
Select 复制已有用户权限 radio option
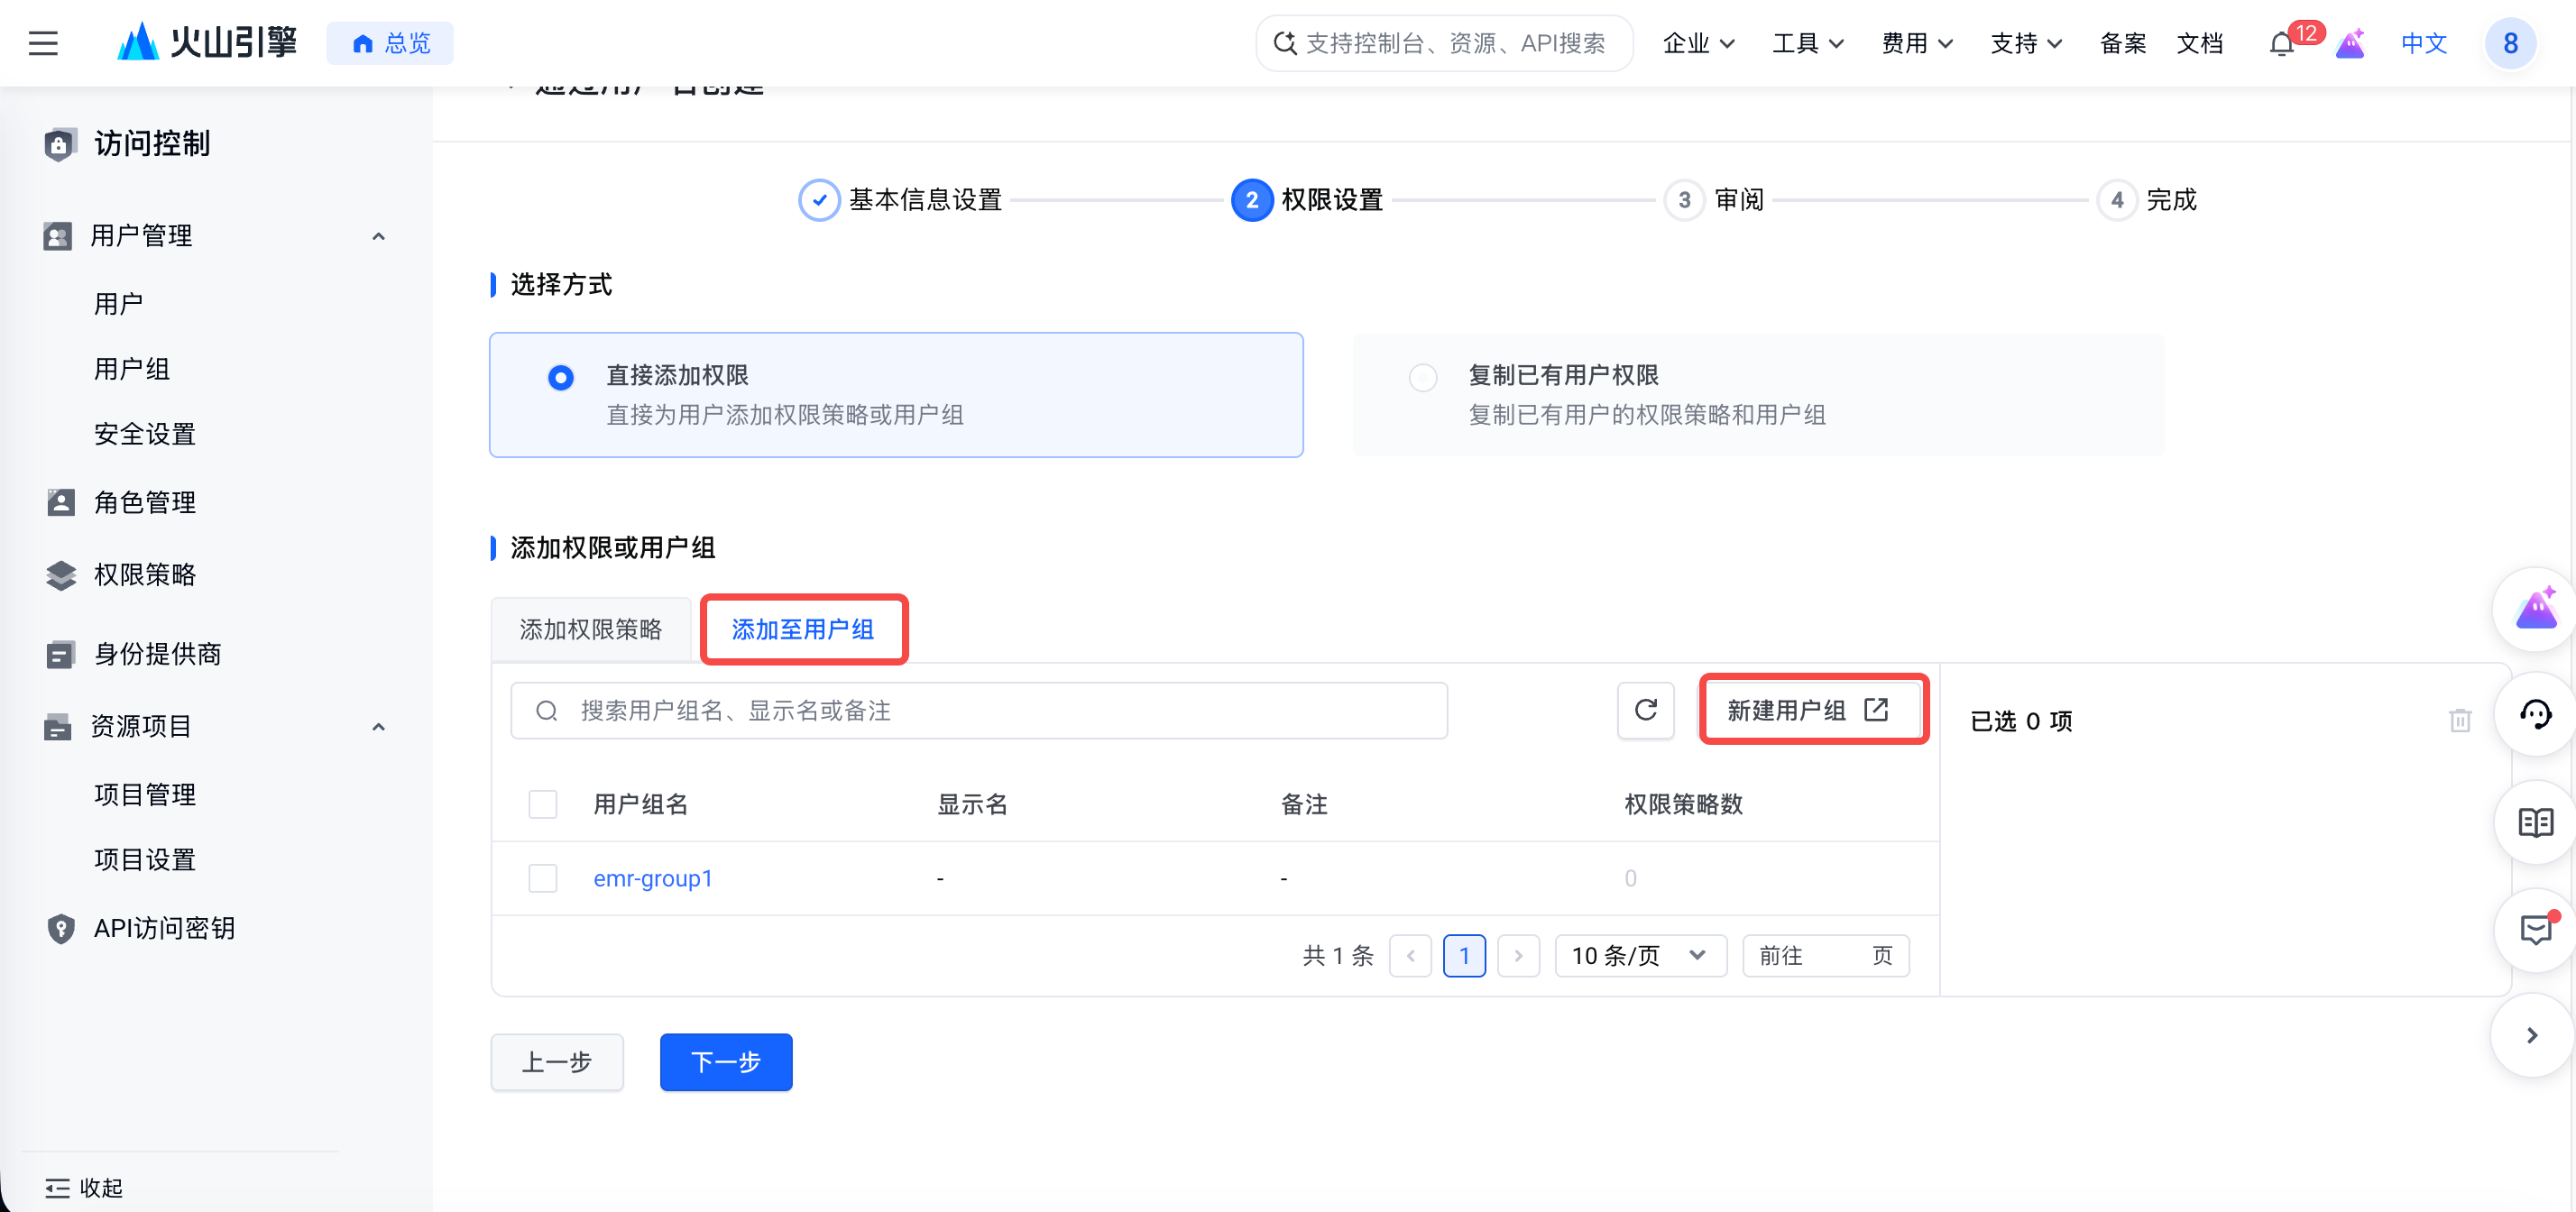point(1422,378)
